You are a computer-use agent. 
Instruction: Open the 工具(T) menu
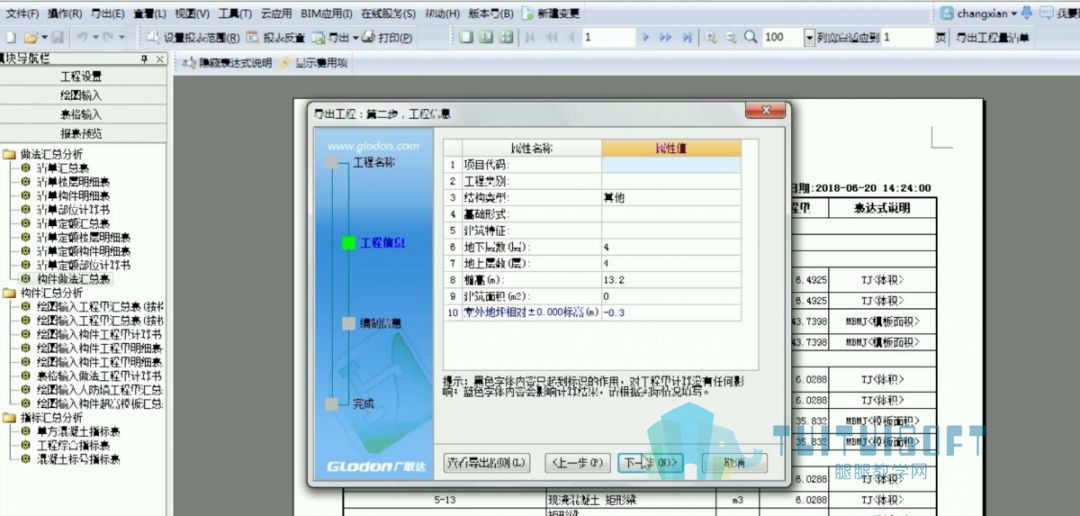(236, 13)
